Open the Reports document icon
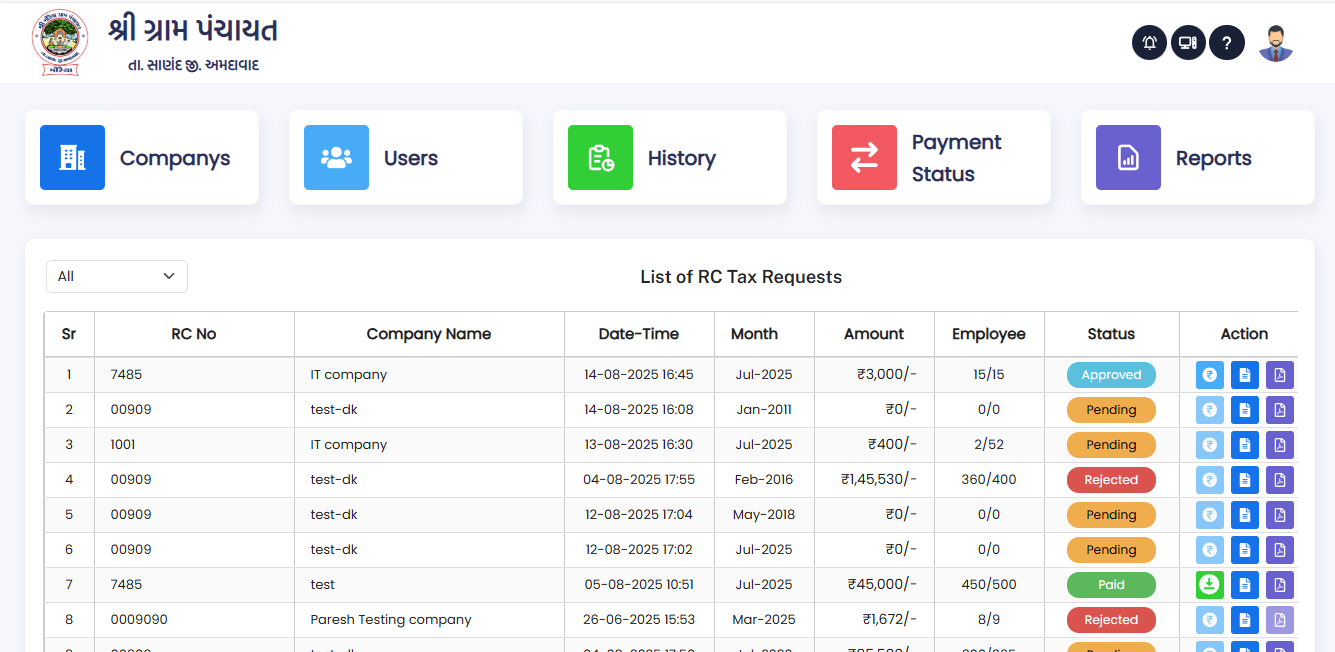The image size is (1335, 652). coord(1128,157)
